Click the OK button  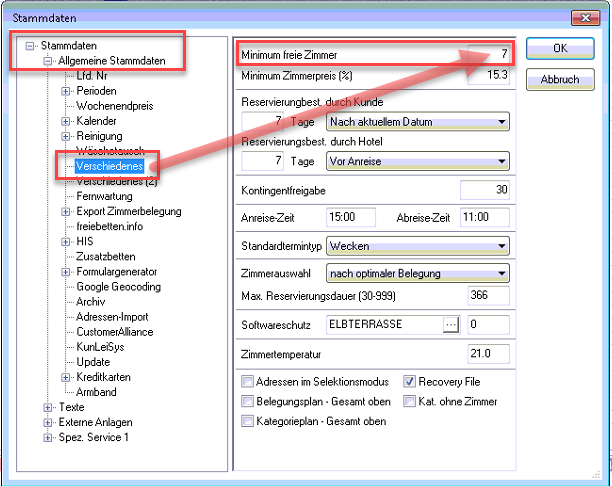(560, 48)
